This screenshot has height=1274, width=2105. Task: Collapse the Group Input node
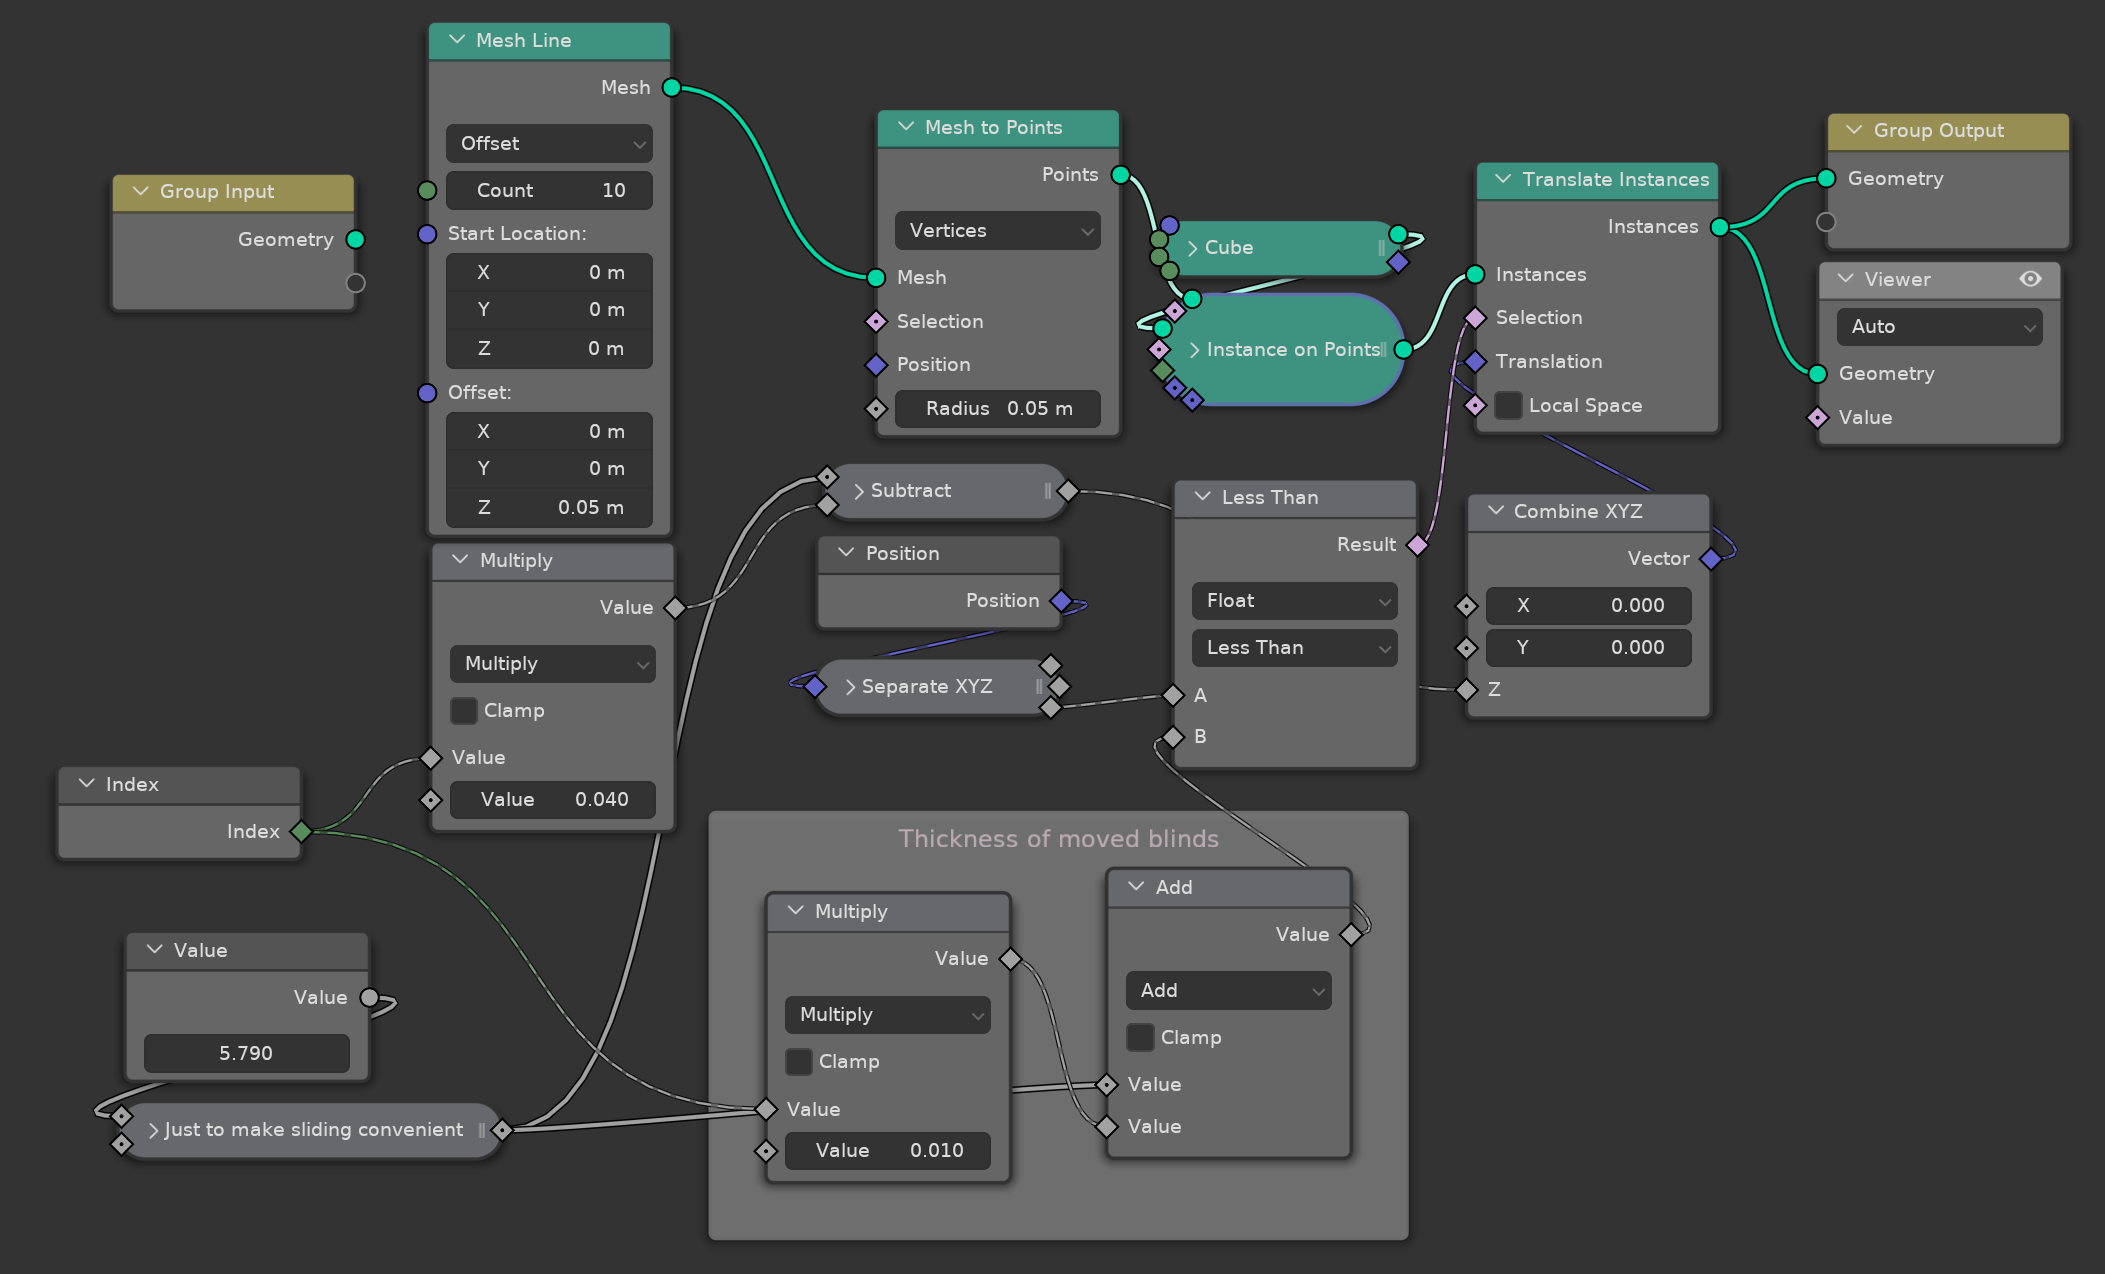(x=140, y=191)
